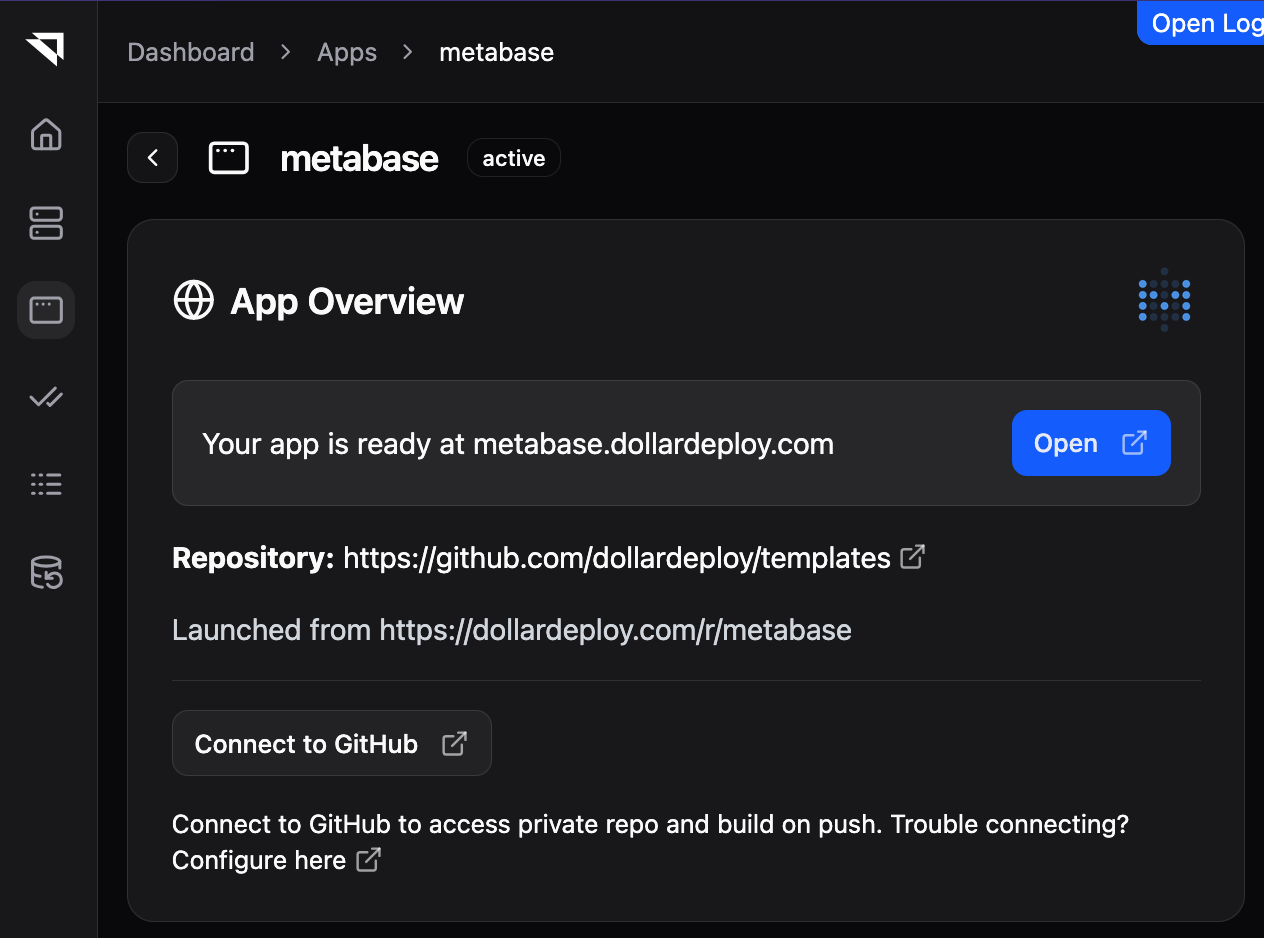Click the App Overview heading
The width and height of the screenshot is (1264, 938).
pos(347,301)
